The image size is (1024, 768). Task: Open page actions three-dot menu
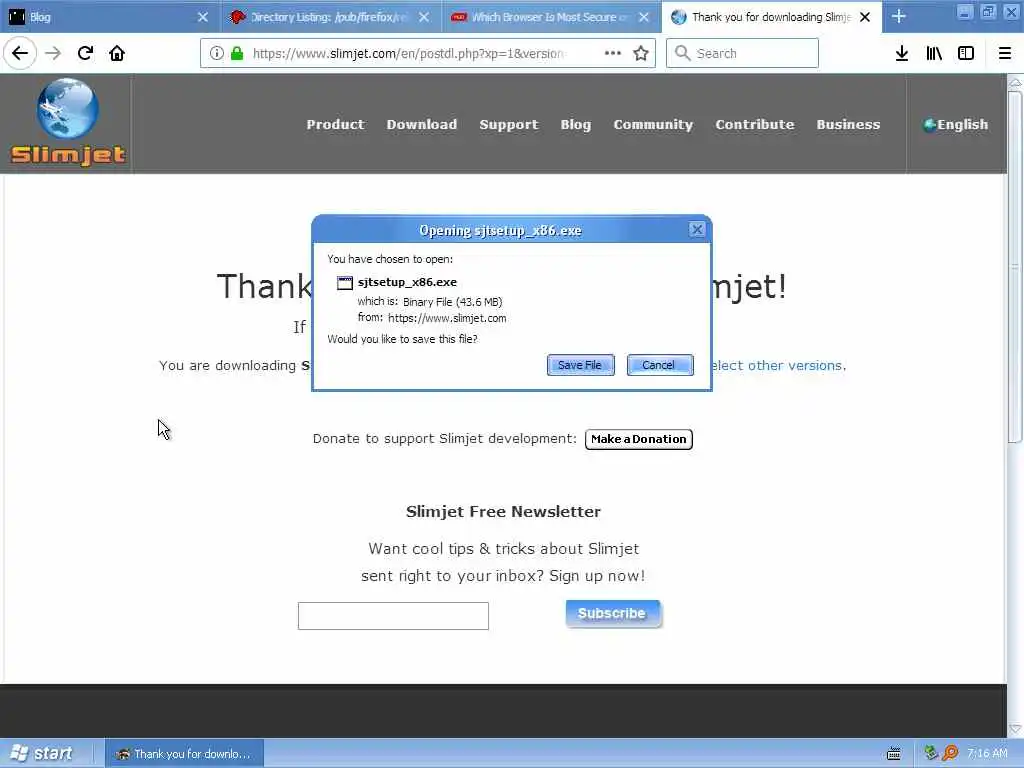point(613,53)
